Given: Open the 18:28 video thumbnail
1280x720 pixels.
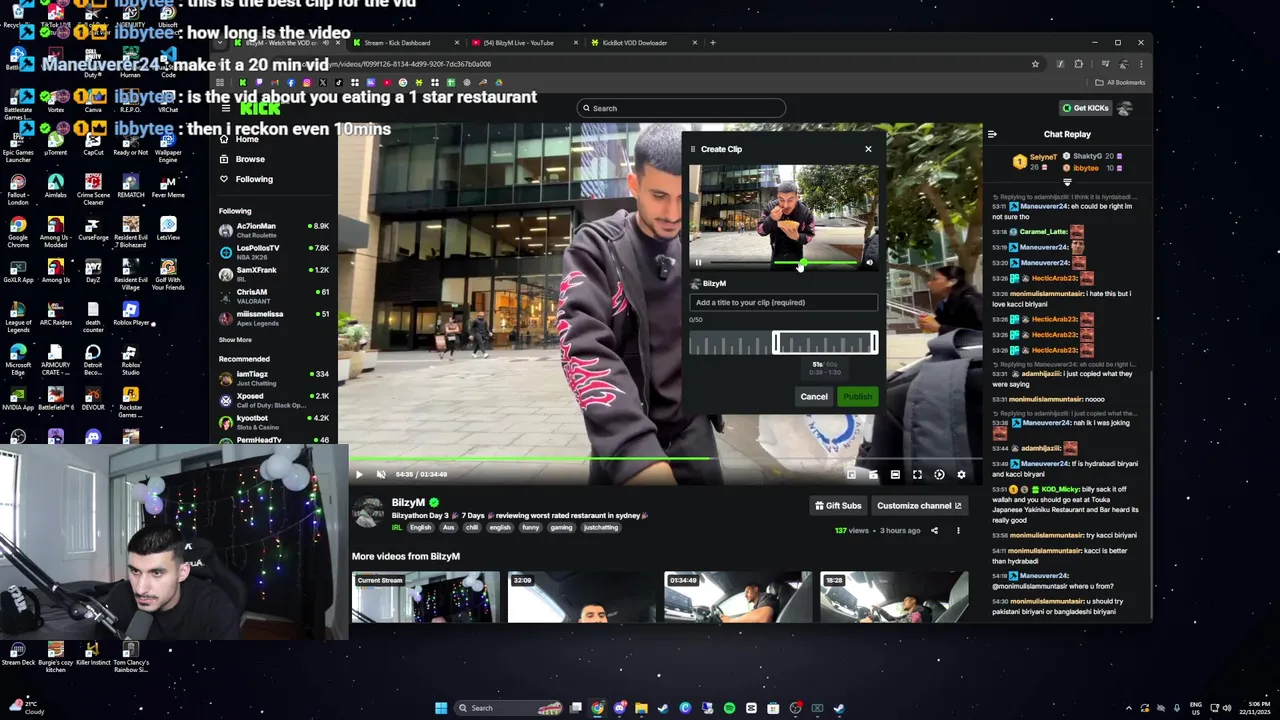Looking at the screenshot, I should [x=894, y=597].
